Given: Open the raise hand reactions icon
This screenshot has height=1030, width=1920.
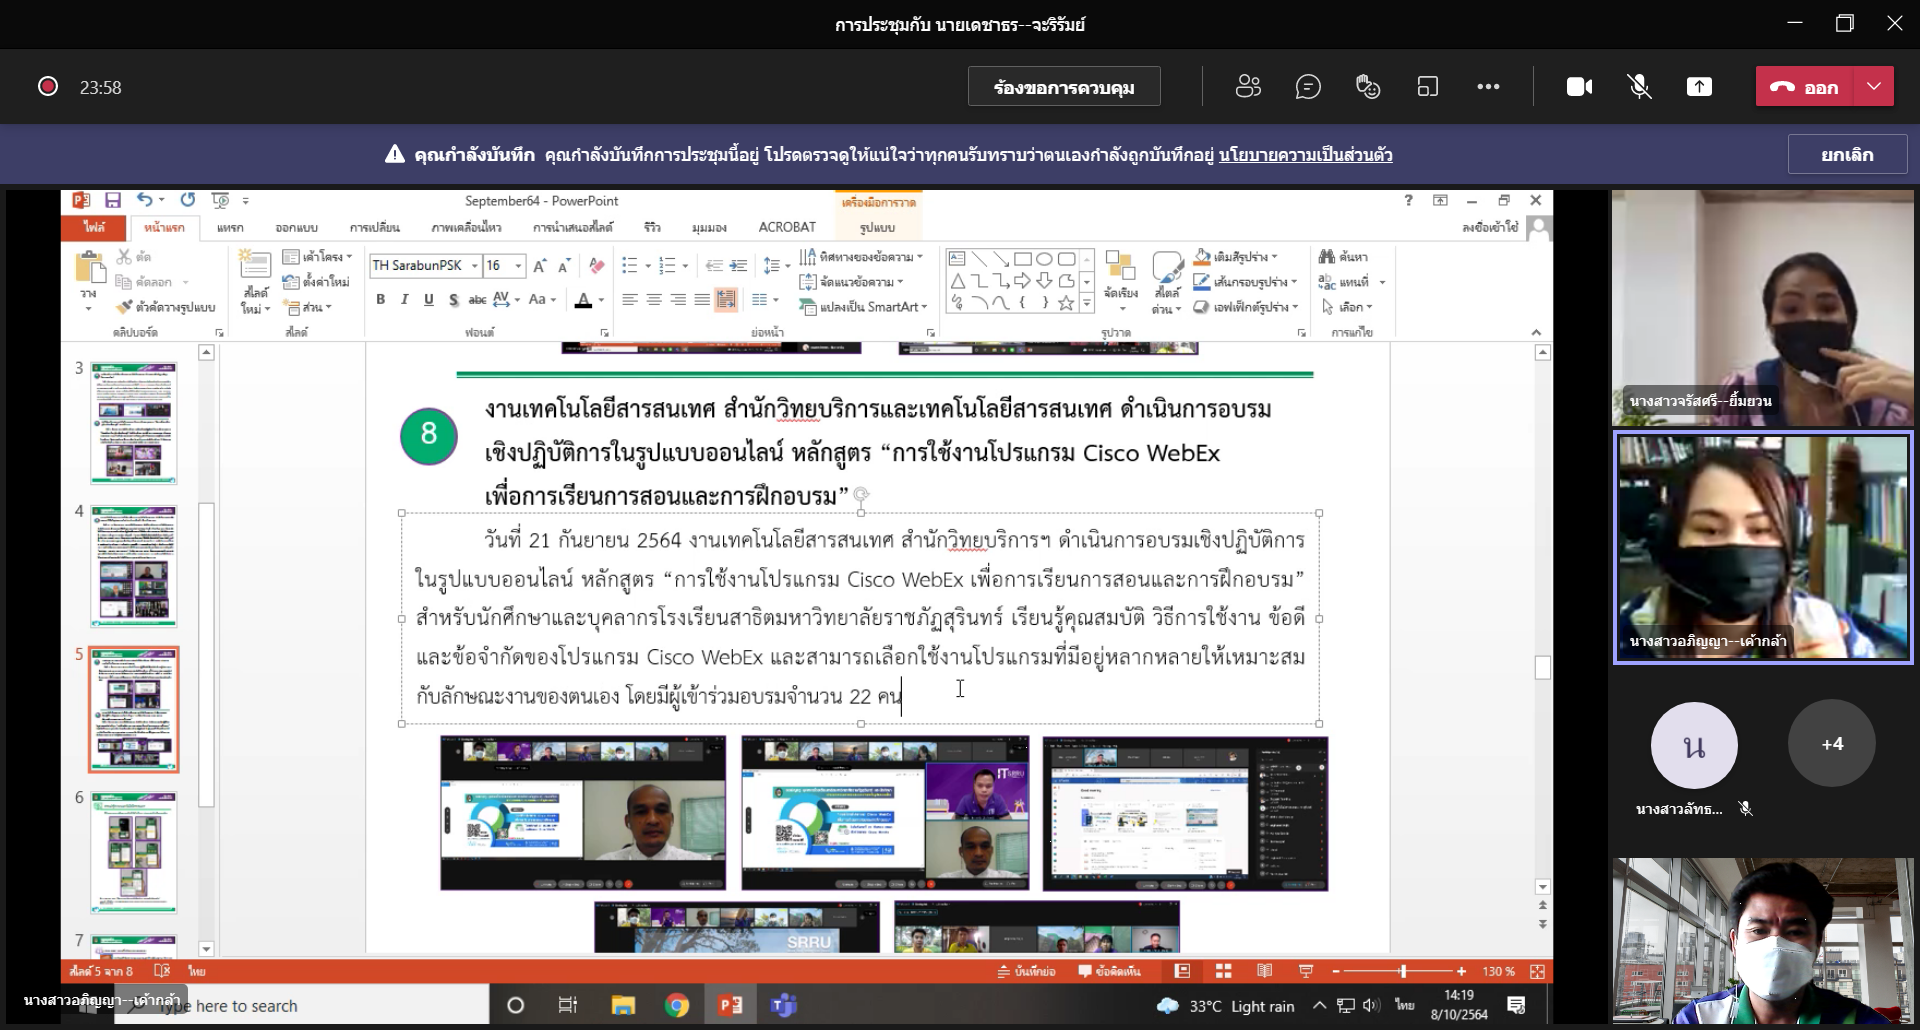Looking at the screenshot, I should 1368,87.
